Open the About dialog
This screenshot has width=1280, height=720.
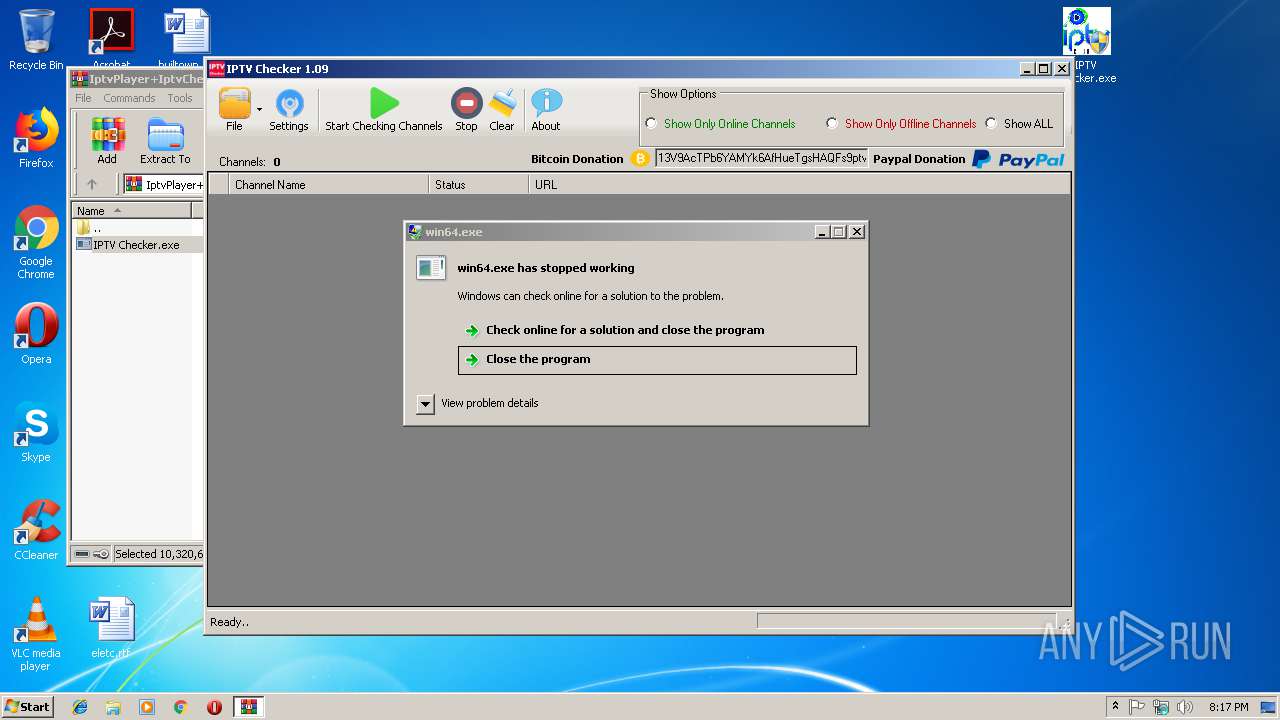tap(546, 109)
